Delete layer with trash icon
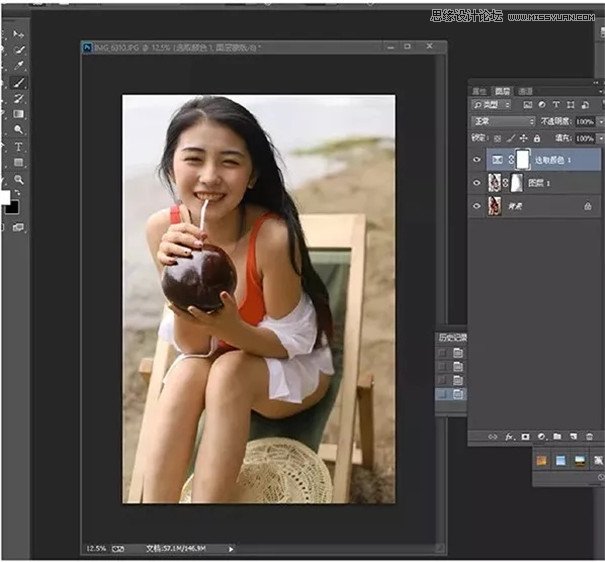Viewport: 605px width, 562px height. pyautogui.click(x=589, y=437)
